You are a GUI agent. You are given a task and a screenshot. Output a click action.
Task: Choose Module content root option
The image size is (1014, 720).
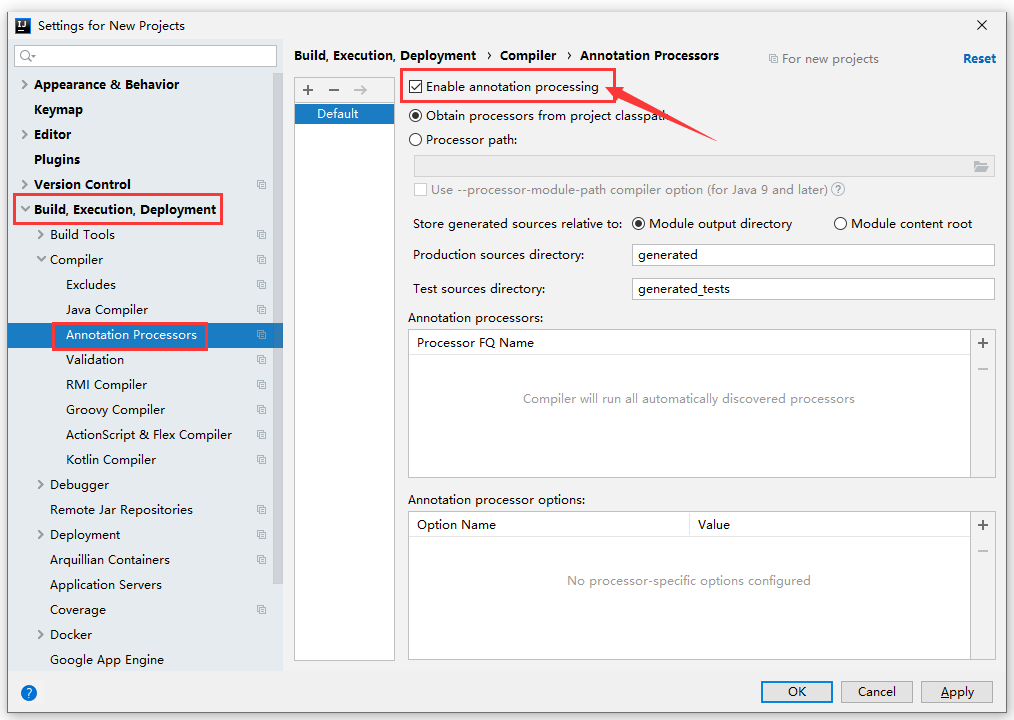(840, 224)
